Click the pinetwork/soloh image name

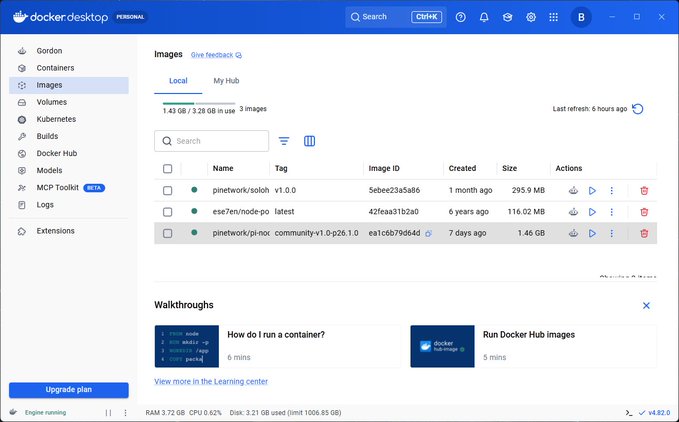[241, 190]
